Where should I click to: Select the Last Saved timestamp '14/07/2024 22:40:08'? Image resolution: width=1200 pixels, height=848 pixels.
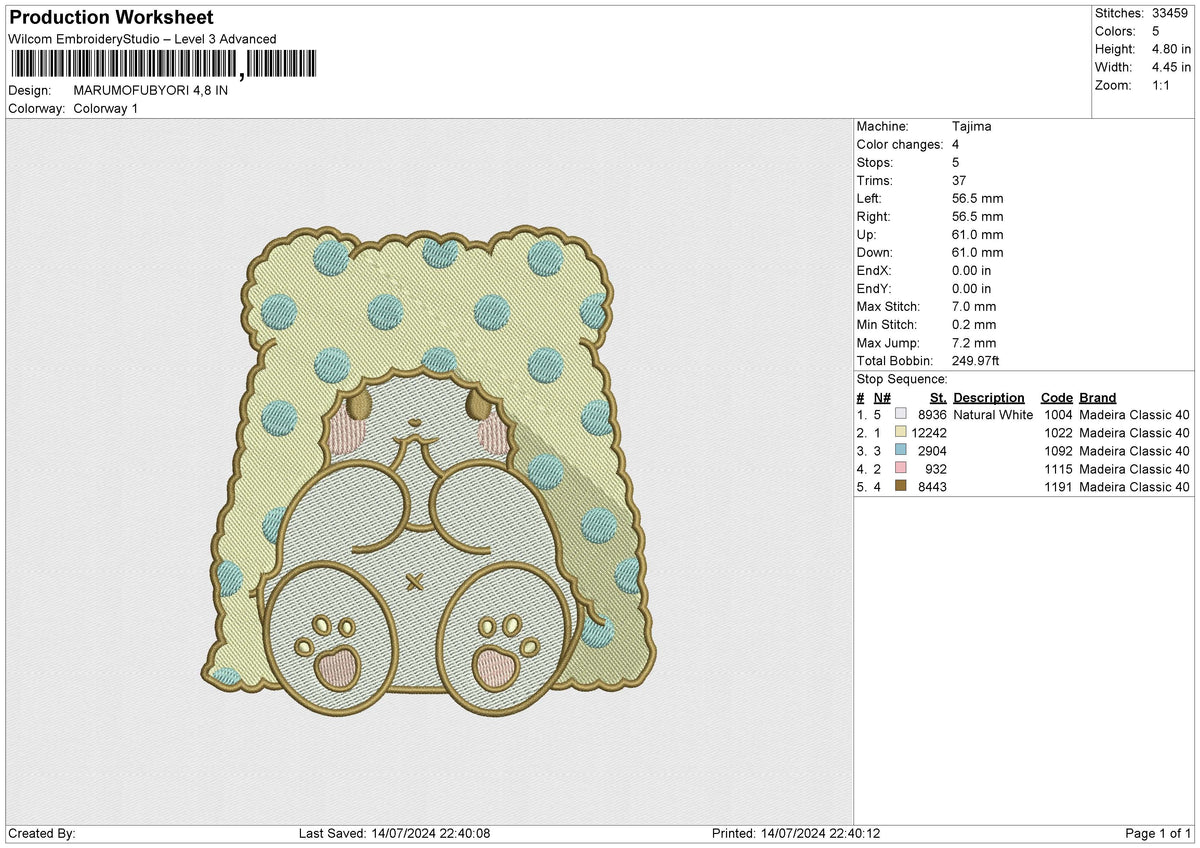[x=429, y=834]
